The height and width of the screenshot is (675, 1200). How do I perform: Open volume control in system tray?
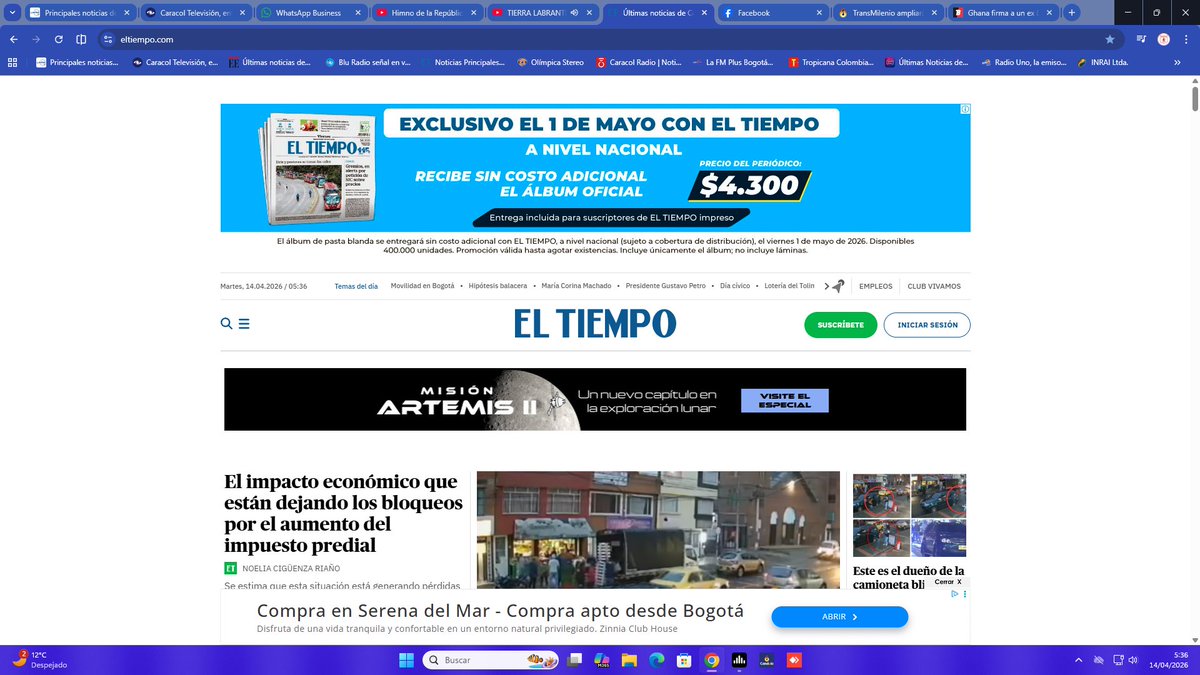pyautogui.click(x=1133, y=660)
